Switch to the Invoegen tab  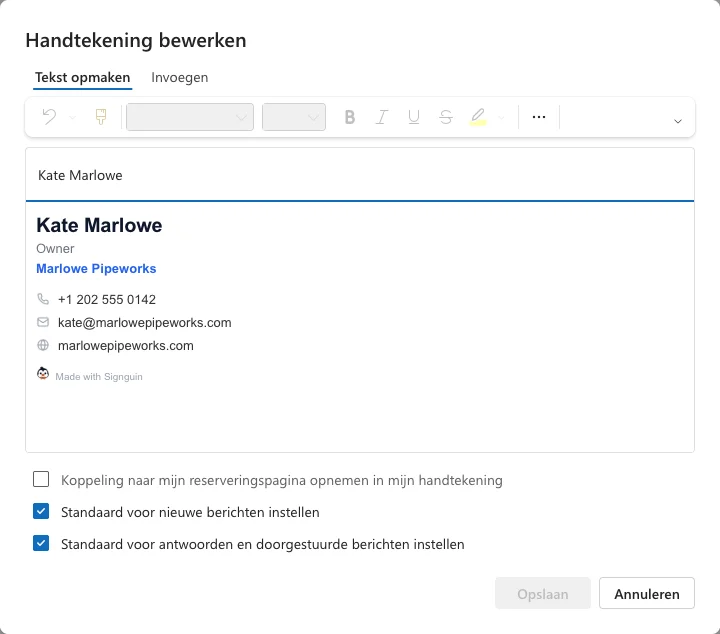pyautogui.click(x=180, y=78)
